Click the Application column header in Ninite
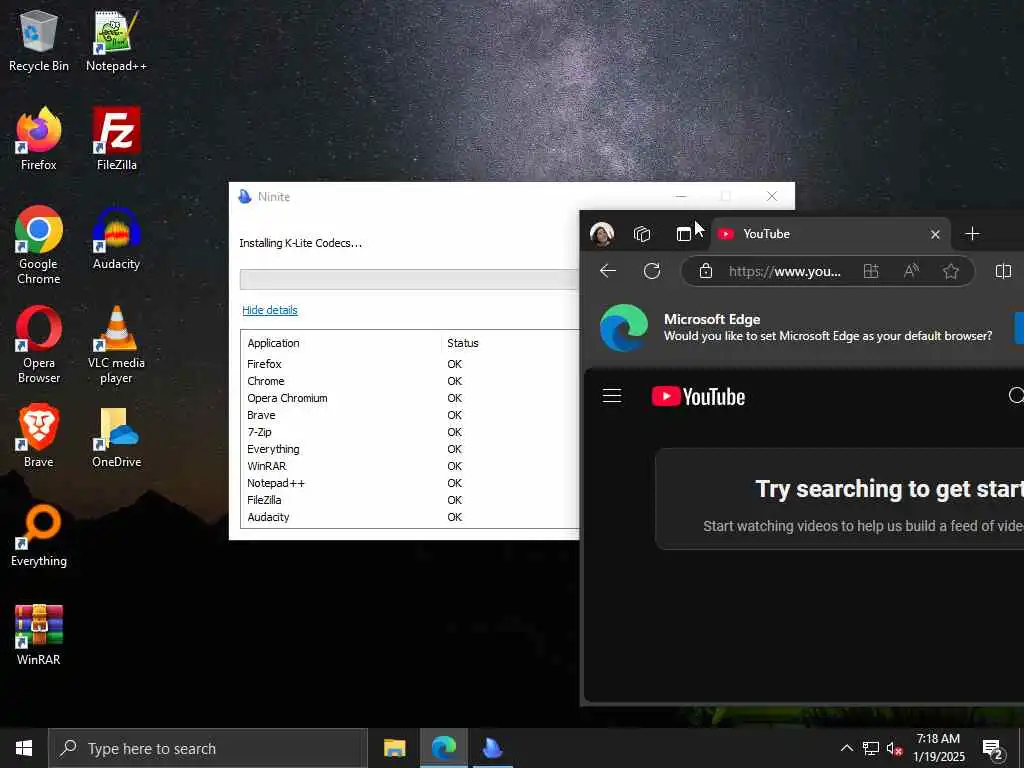 point(273,343)
